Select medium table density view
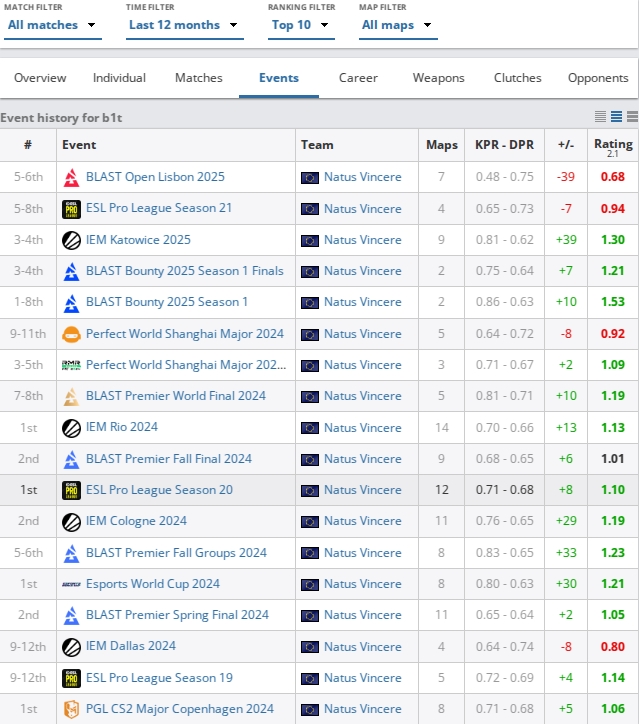Screen dimensions: 639x724 (x=616, y=116)
